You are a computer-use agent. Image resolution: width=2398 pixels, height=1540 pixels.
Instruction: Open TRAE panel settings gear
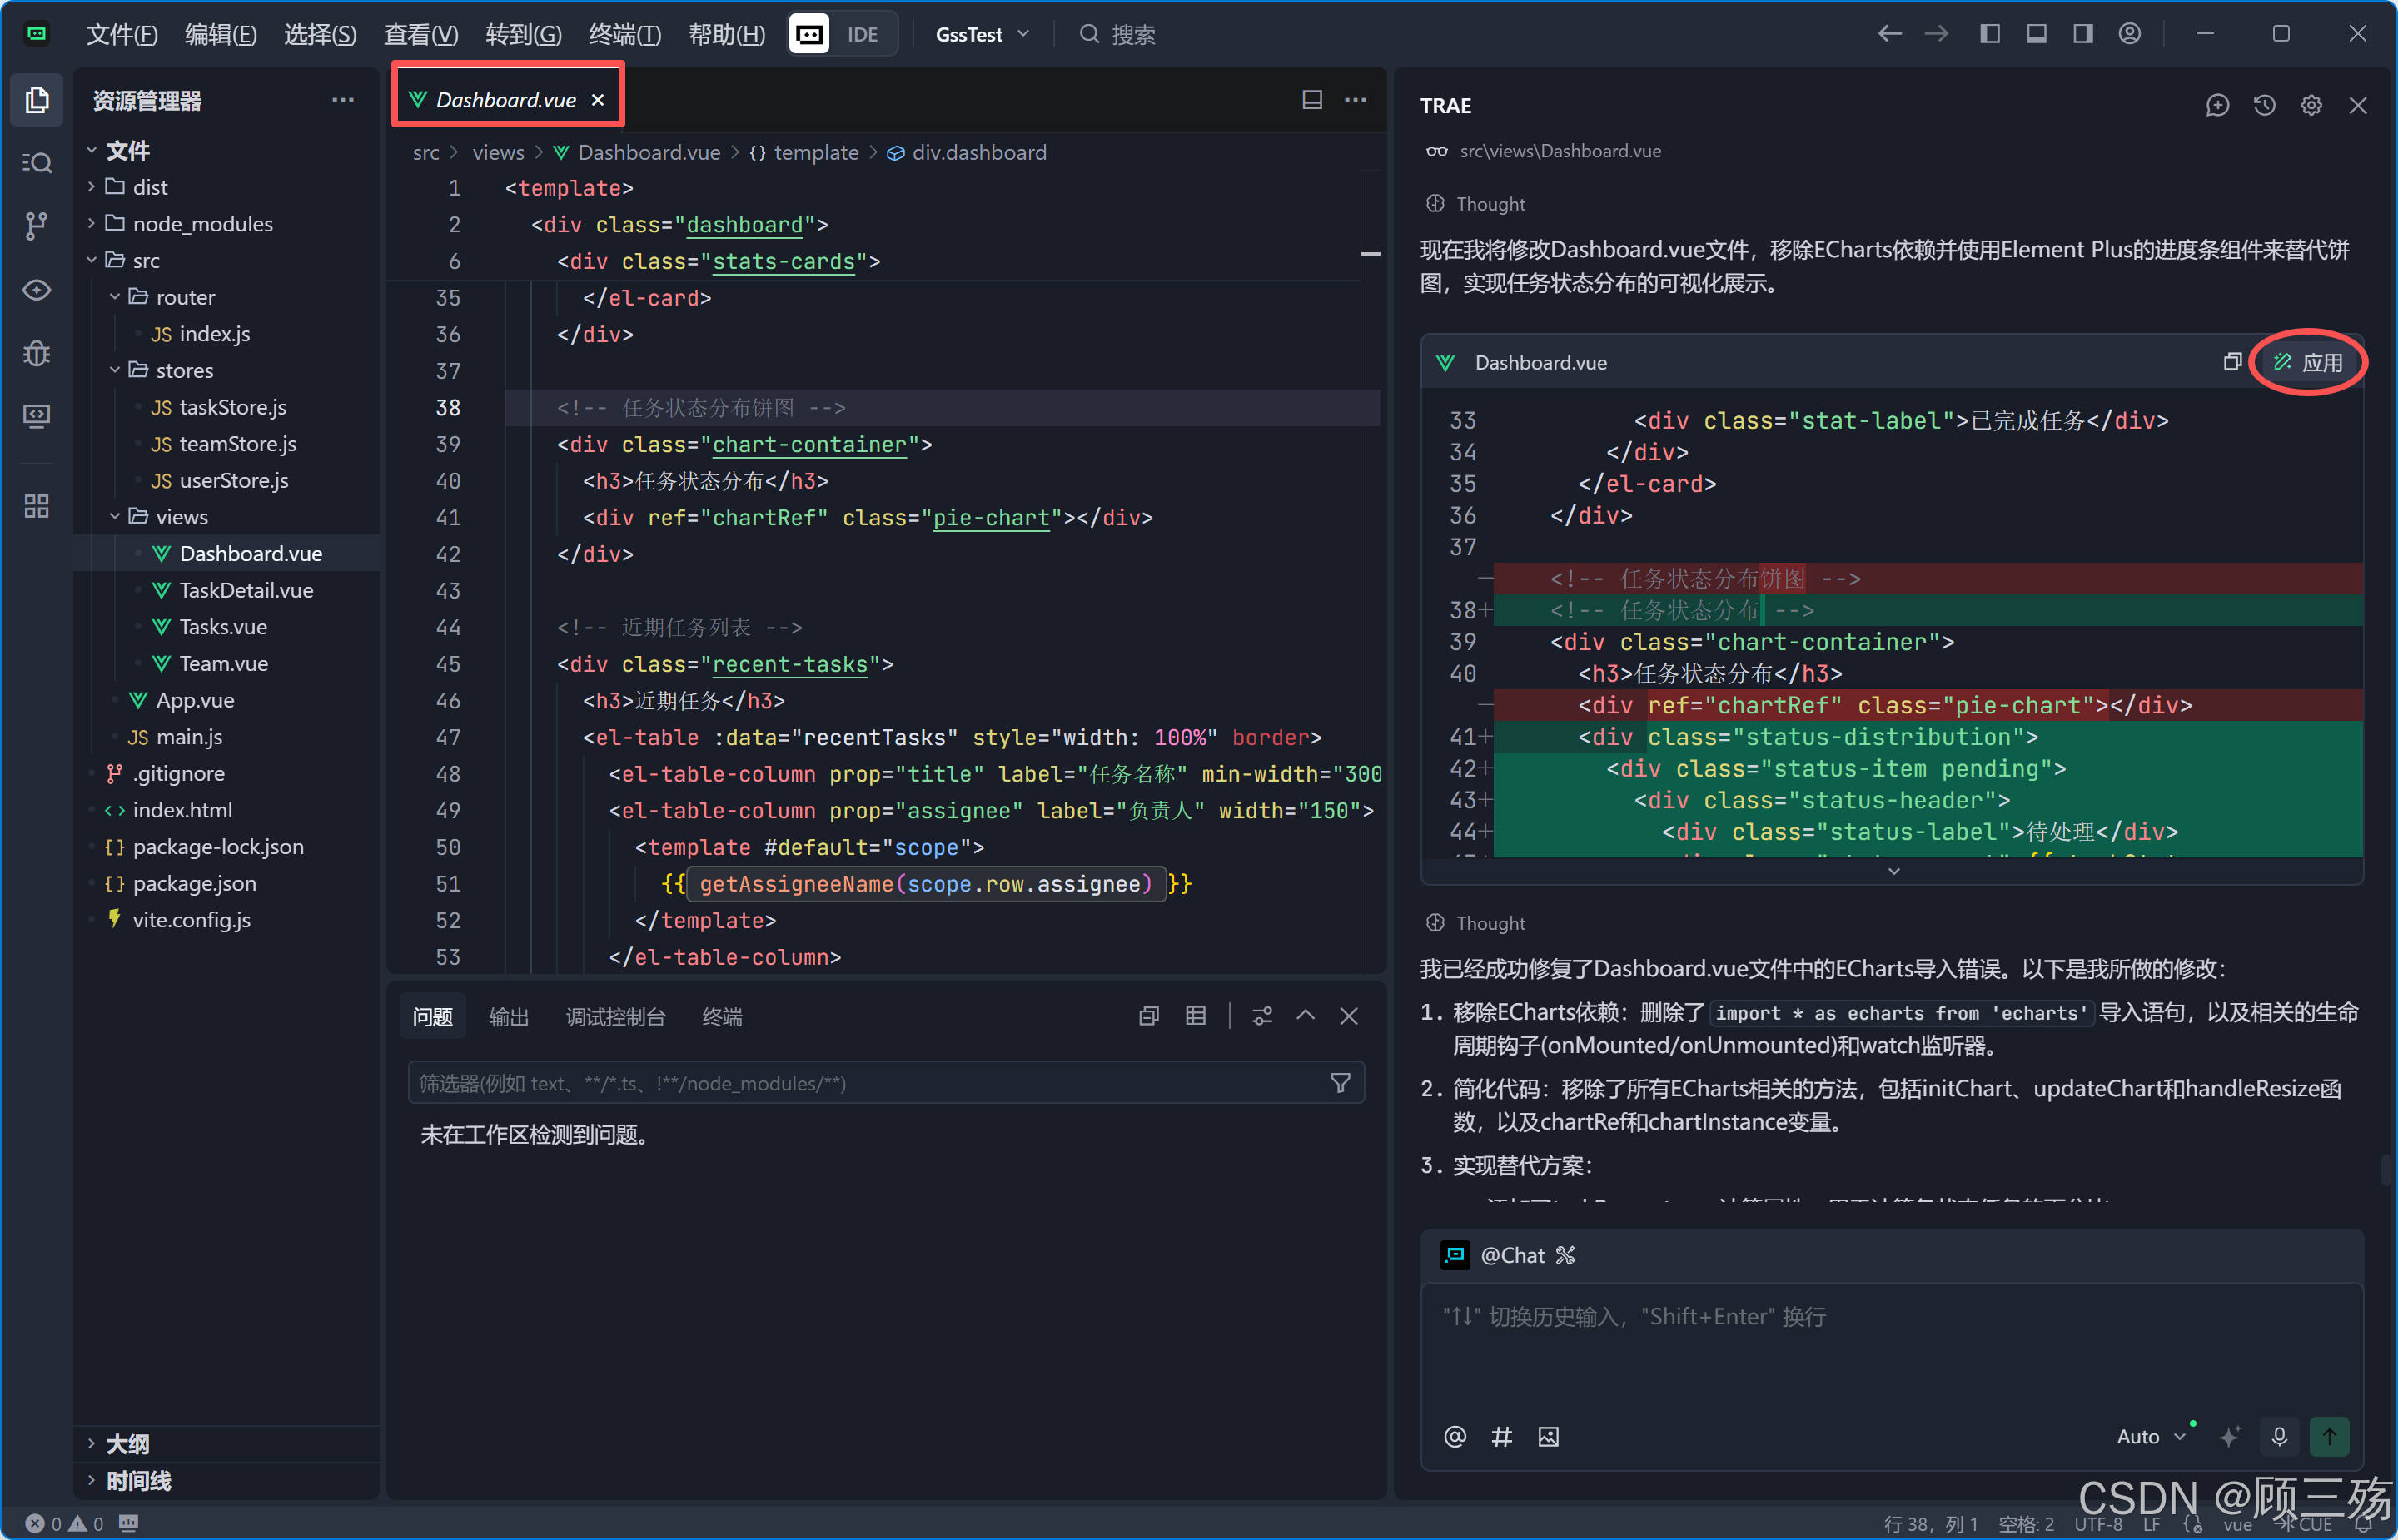click(2311, 105)
